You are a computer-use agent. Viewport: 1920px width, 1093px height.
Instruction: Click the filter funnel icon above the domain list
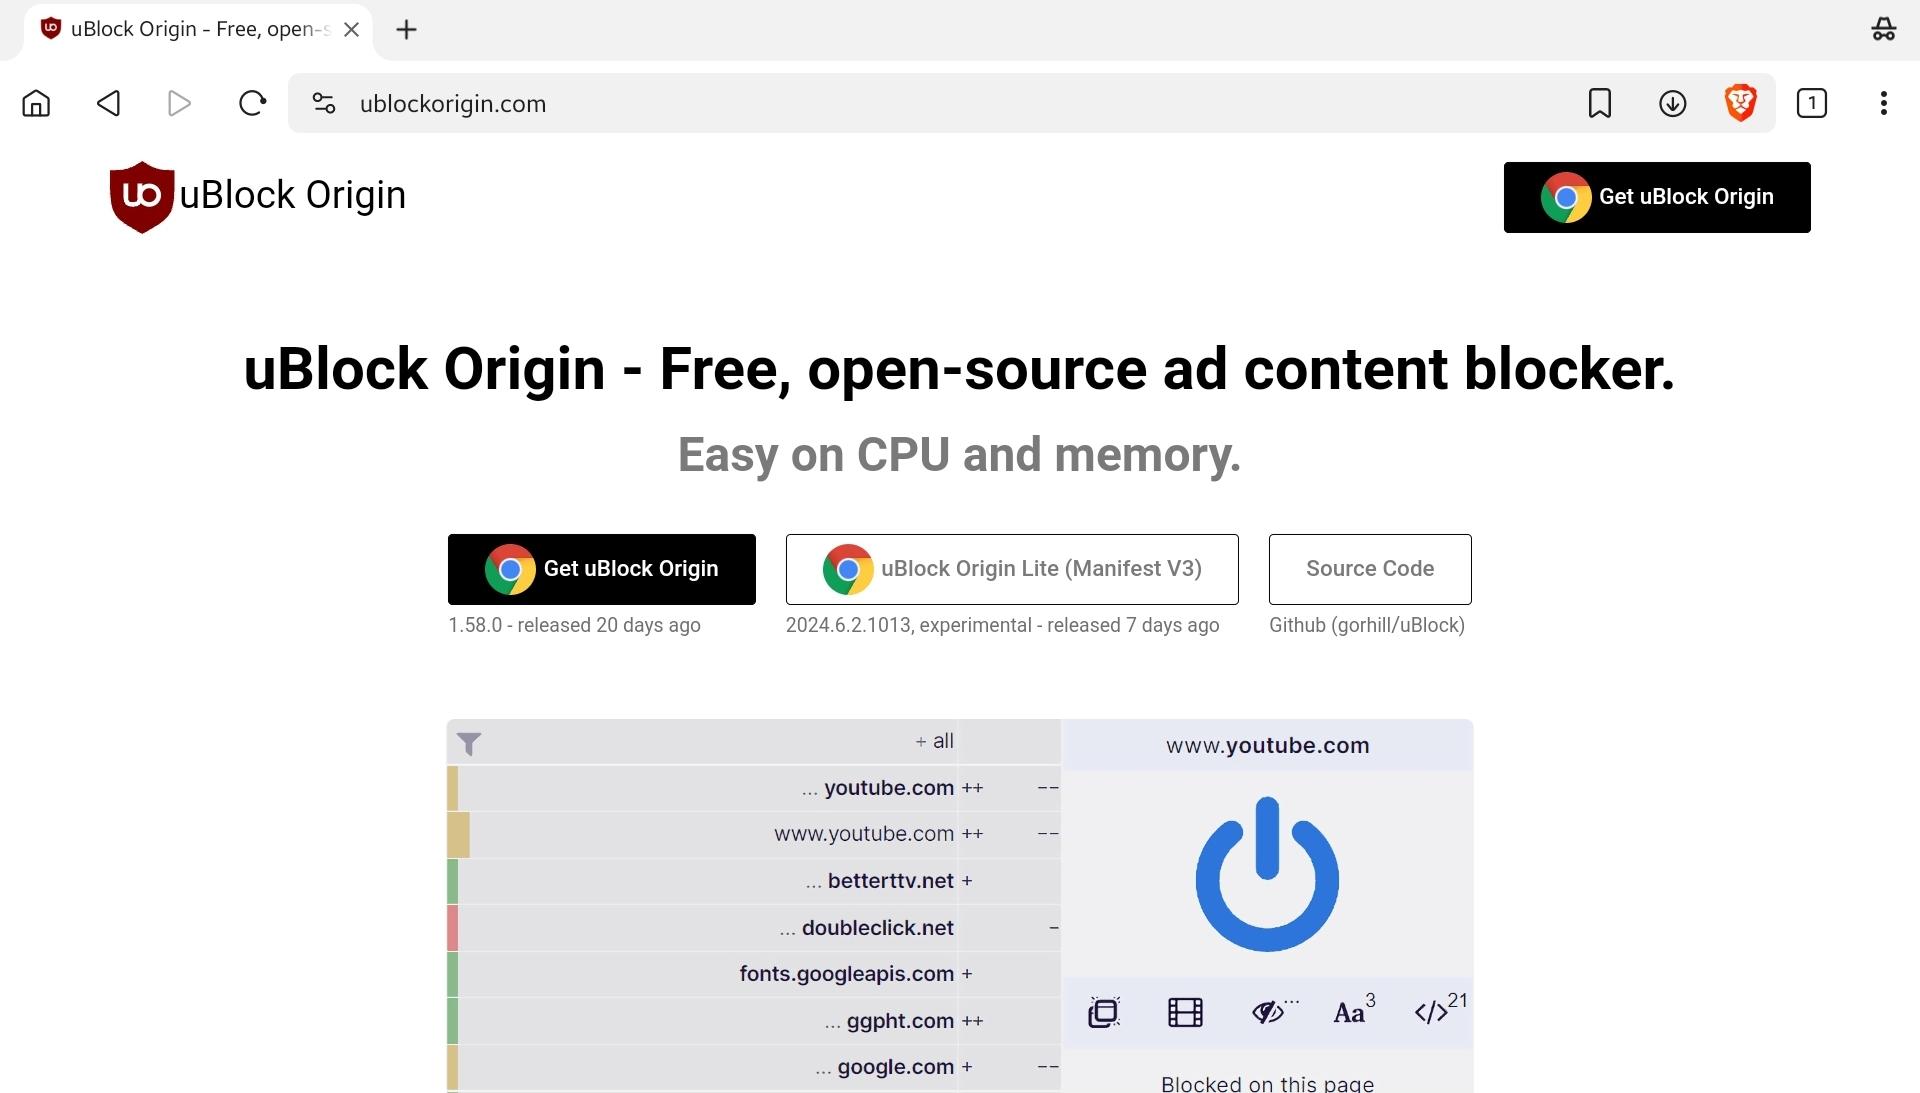tap(469, 743)
